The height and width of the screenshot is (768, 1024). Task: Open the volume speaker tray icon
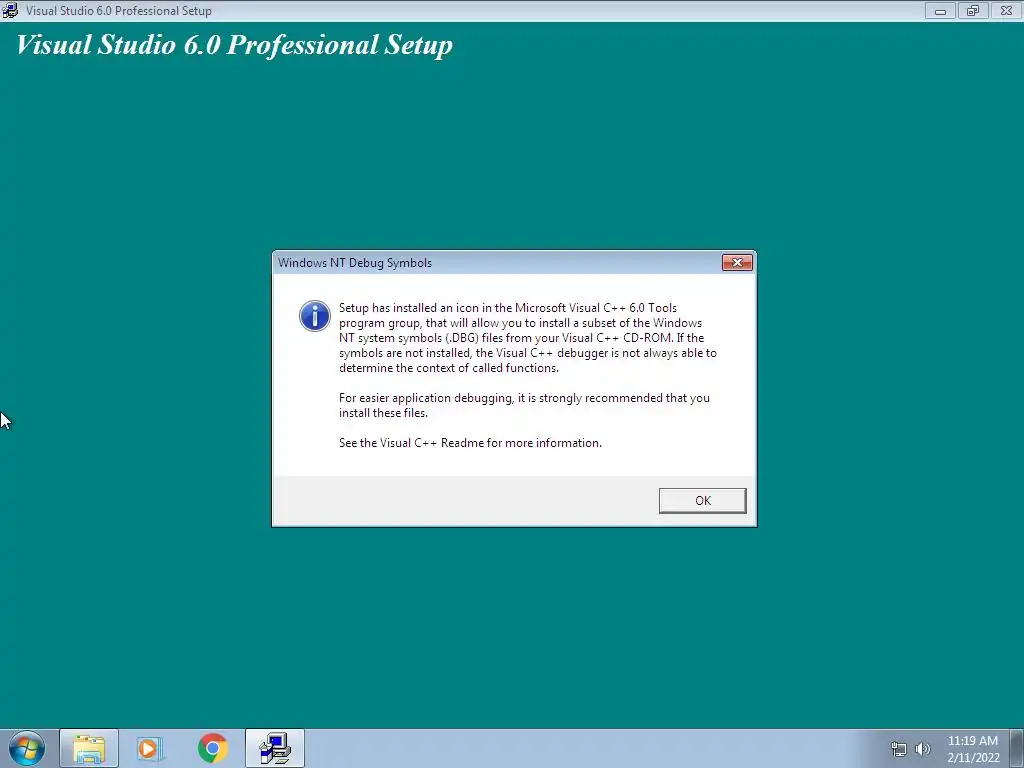pos(922,749)
